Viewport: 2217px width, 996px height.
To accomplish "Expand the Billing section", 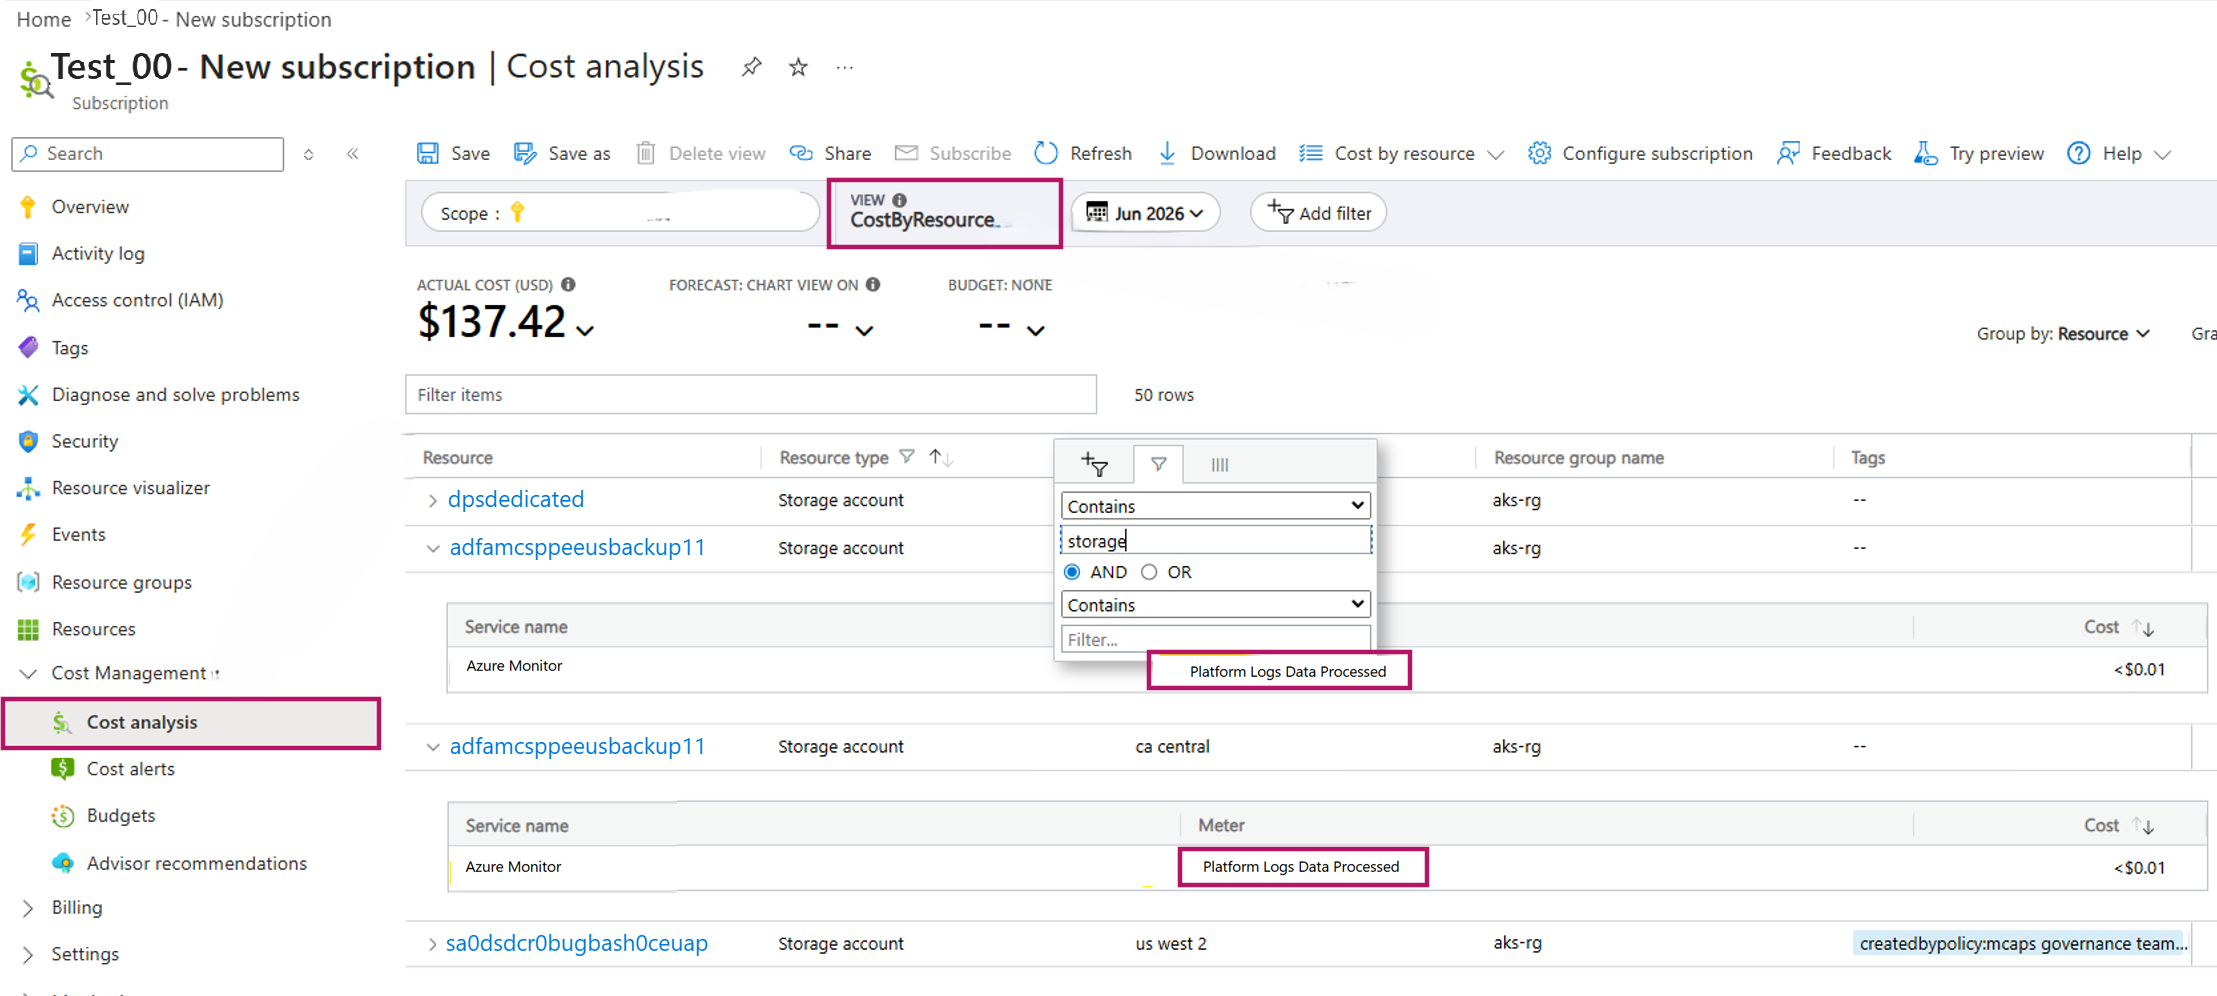I will pyautogui.click(x=28, y=908).
